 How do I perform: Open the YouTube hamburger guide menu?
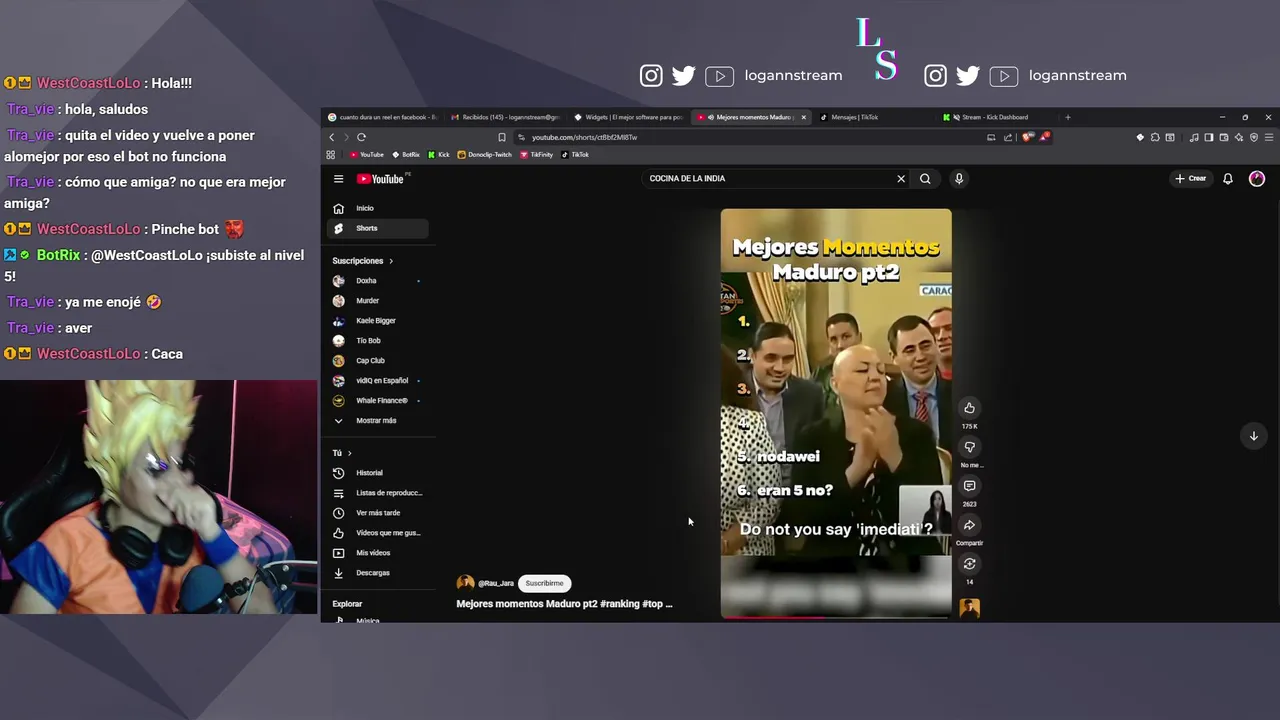click(x=338, y=179)
